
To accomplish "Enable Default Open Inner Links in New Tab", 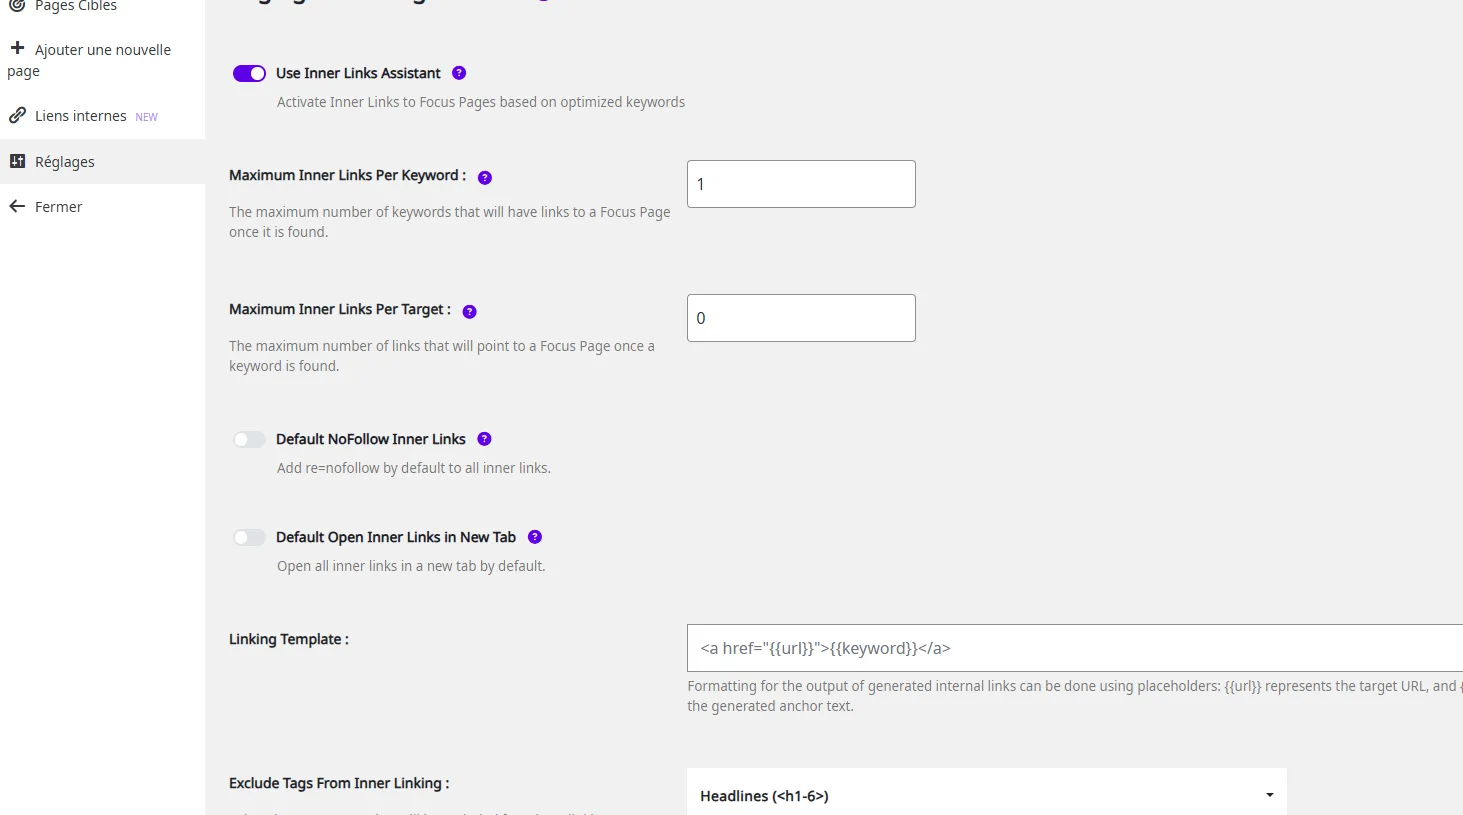I will pyautogui.click(x=249, y=537).
